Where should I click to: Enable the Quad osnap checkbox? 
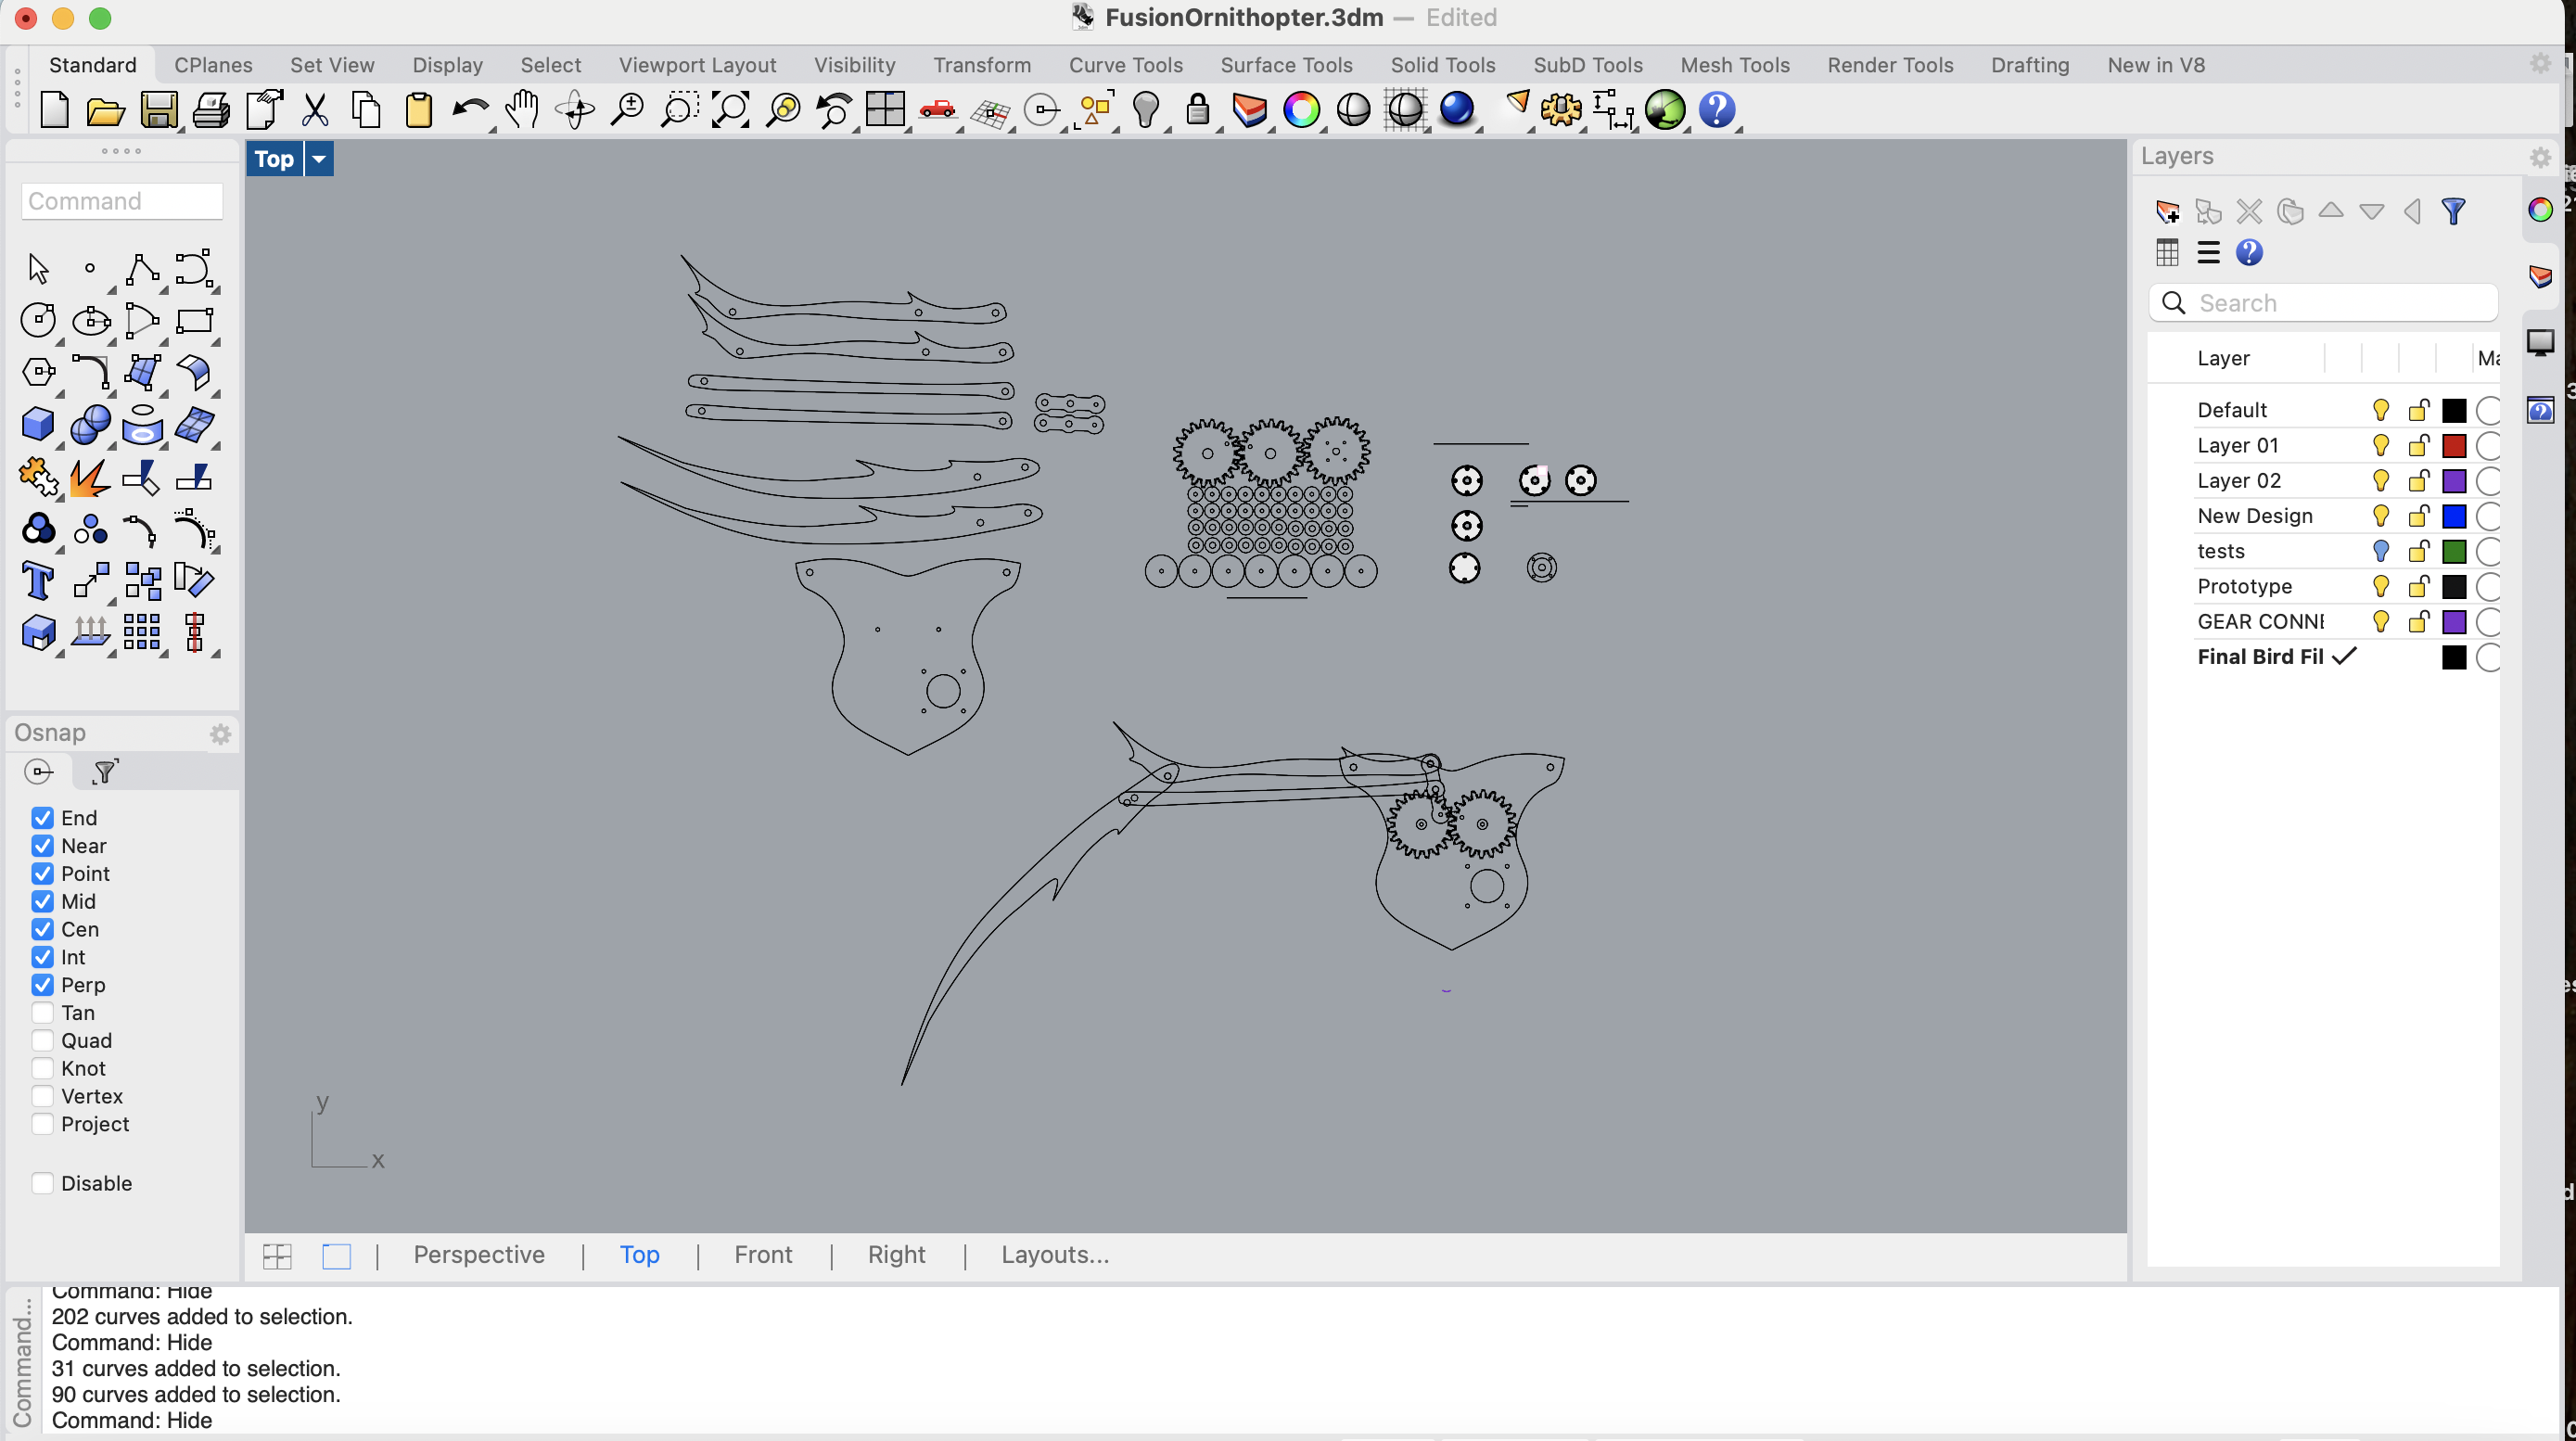(x=42, y=1041)
